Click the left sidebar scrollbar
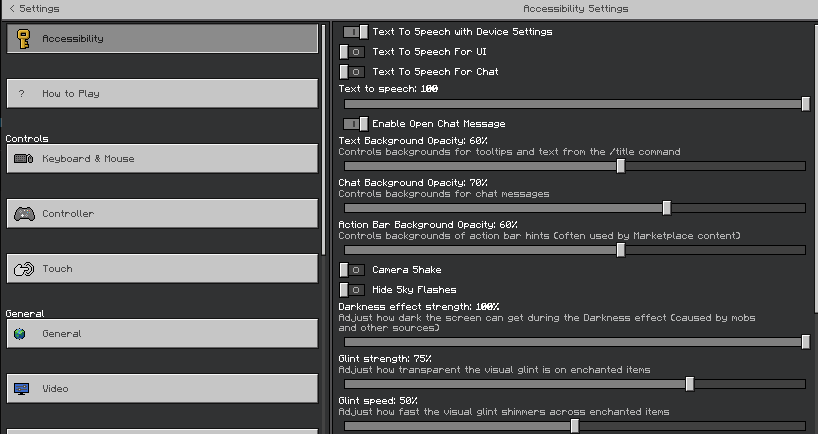The image size is (818, 434). (x=323, y=140)
